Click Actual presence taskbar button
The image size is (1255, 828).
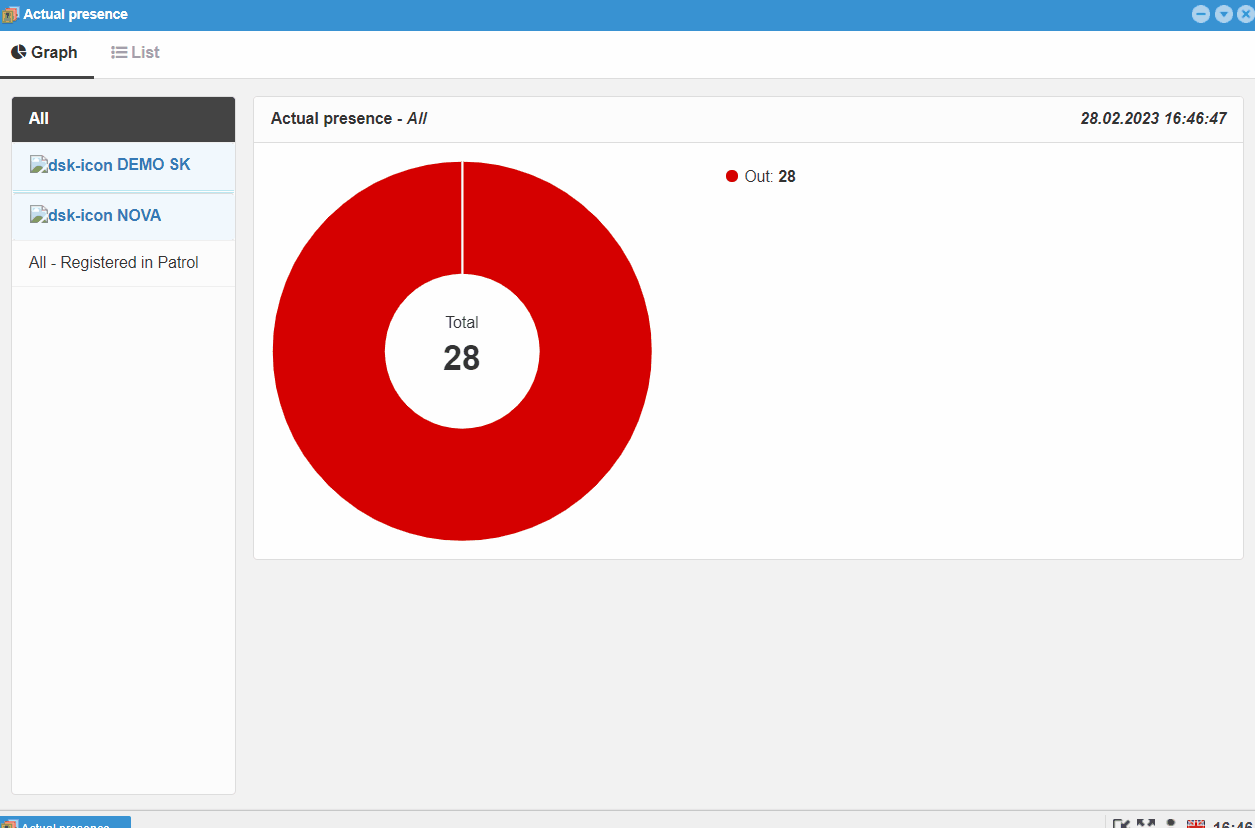66,822
